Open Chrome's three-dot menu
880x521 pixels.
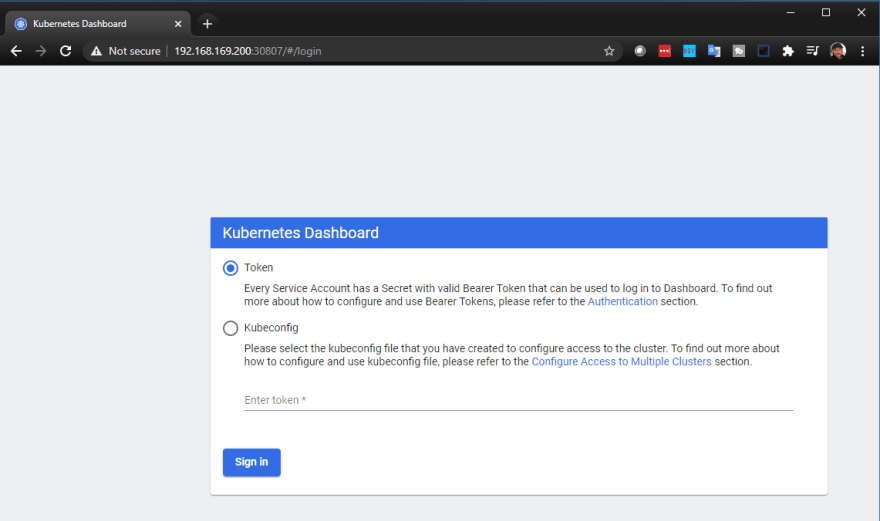coord(863,51)
